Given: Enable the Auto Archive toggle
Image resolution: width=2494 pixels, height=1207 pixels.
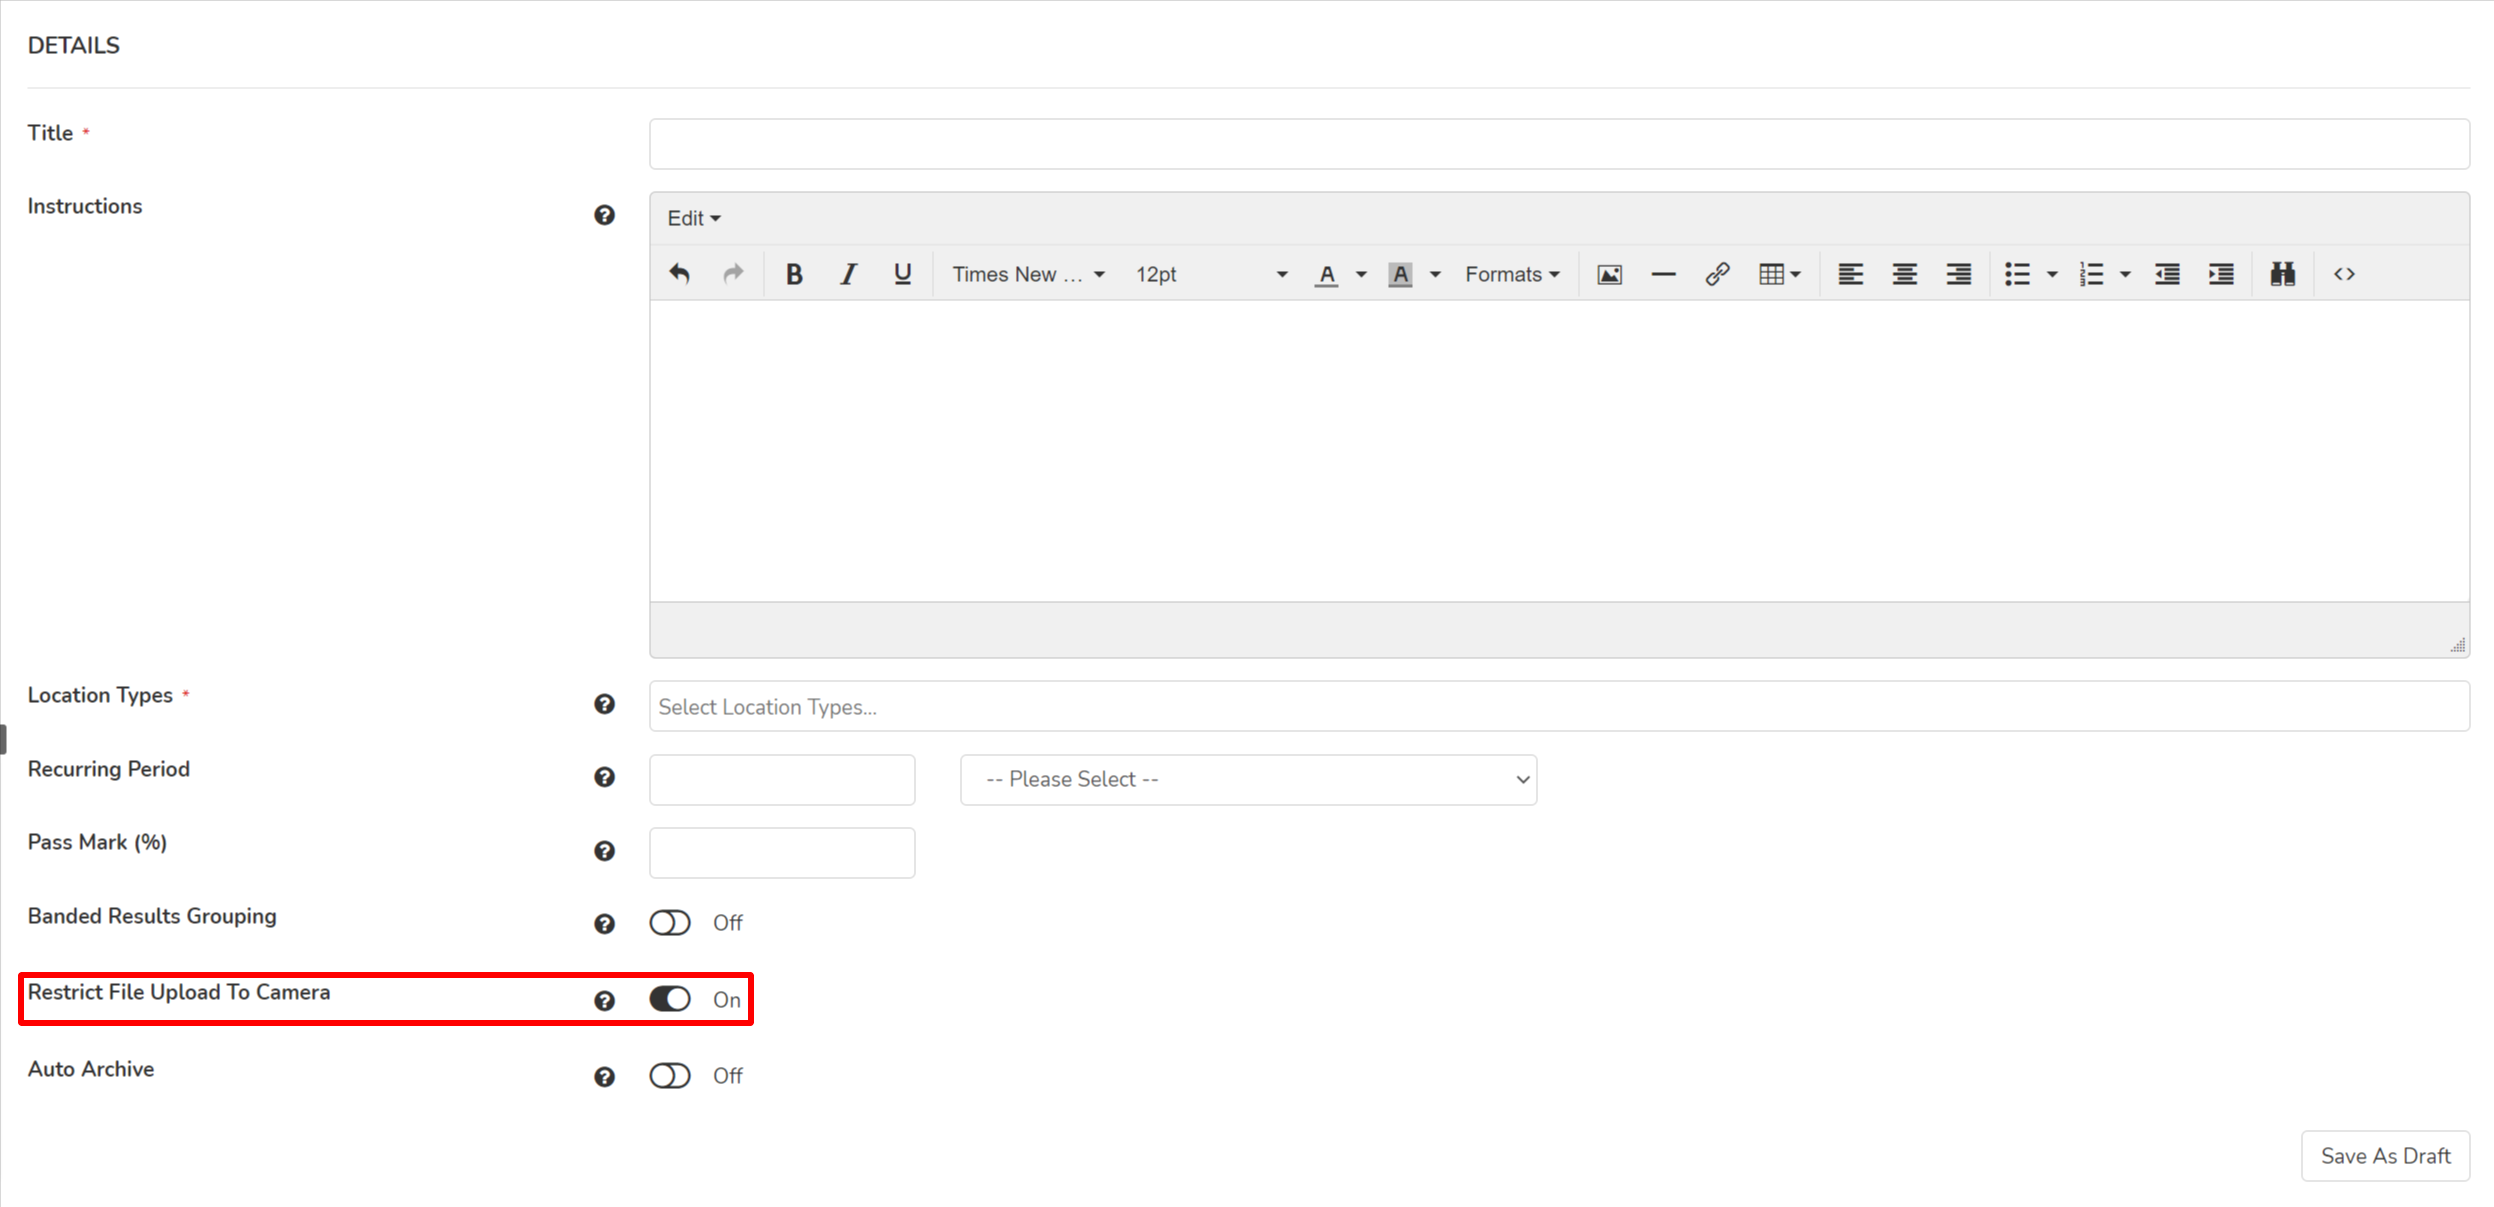Looking at the screenshot, I should (670, 1076).
